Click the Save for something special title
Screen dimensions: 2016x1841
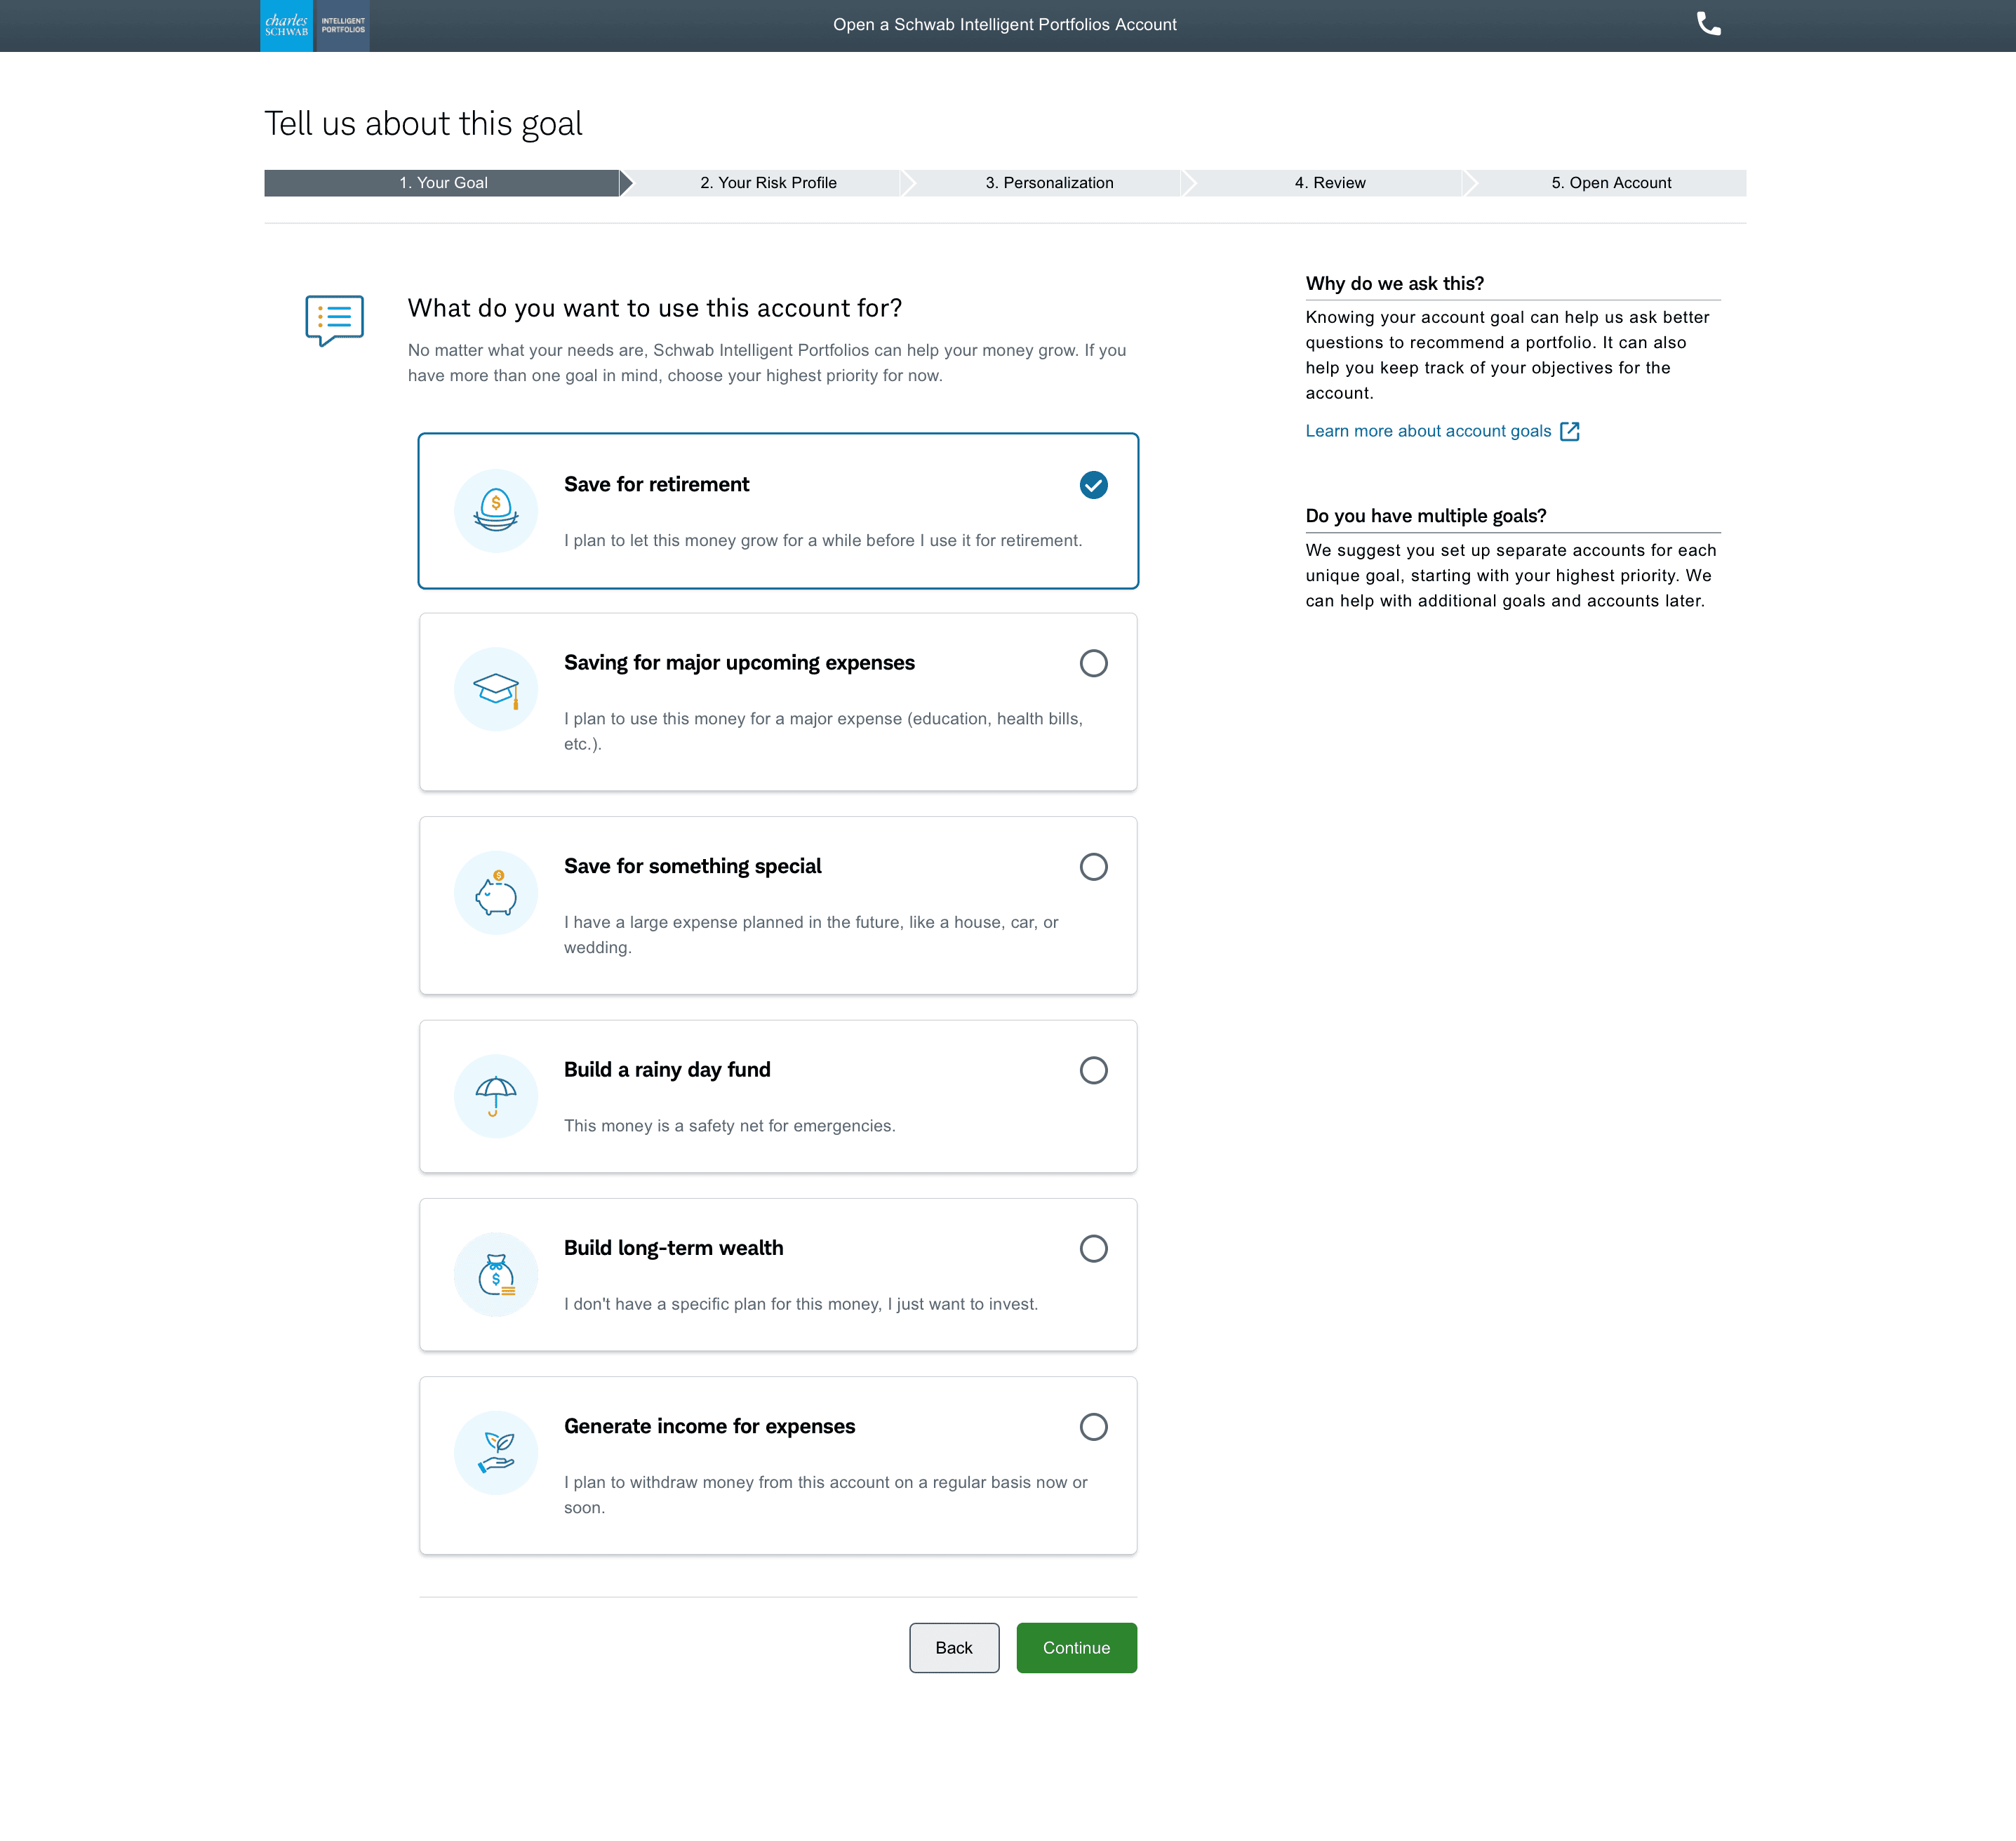(x=692, y=866)
